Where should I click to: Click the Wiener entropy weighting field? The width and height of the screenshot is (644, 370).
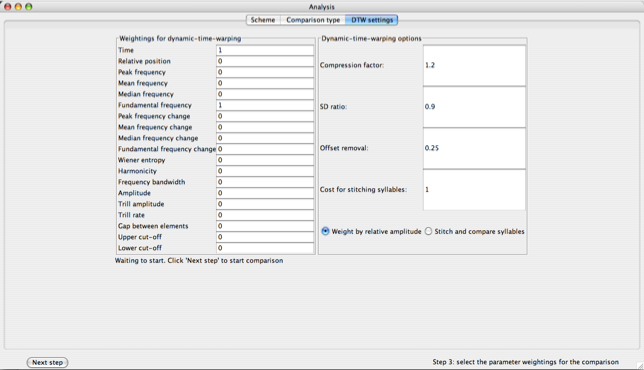[265, 160]
